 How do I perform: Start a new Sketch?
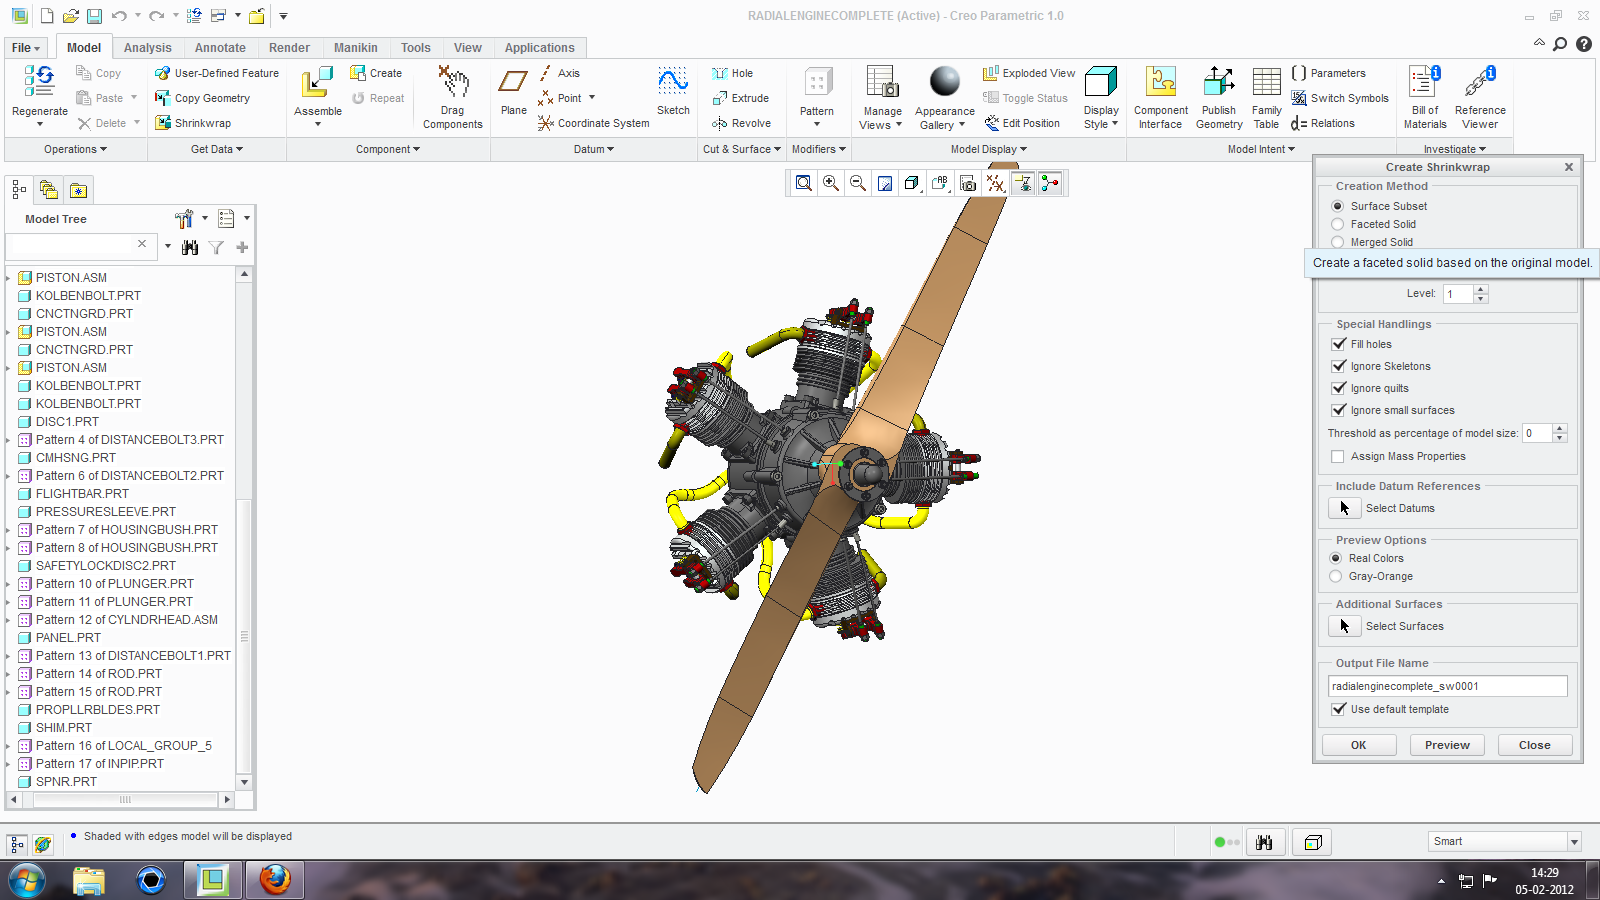coord(673,82)
